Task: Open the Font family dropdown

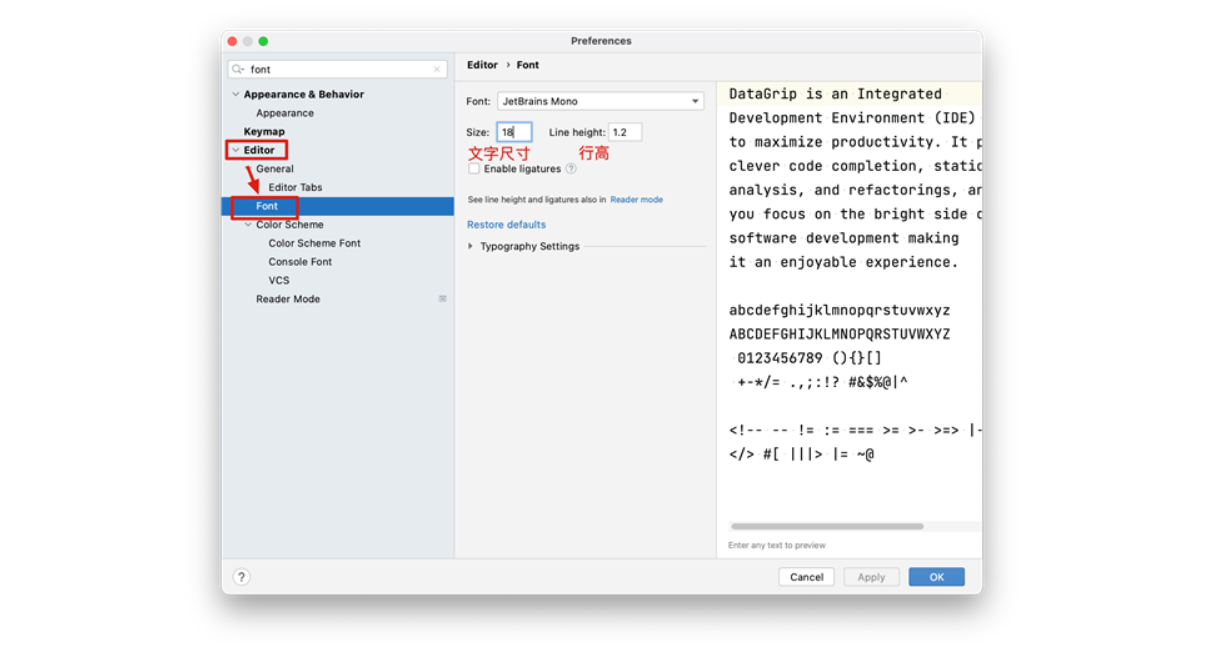Action: click(x=600, y=101)
